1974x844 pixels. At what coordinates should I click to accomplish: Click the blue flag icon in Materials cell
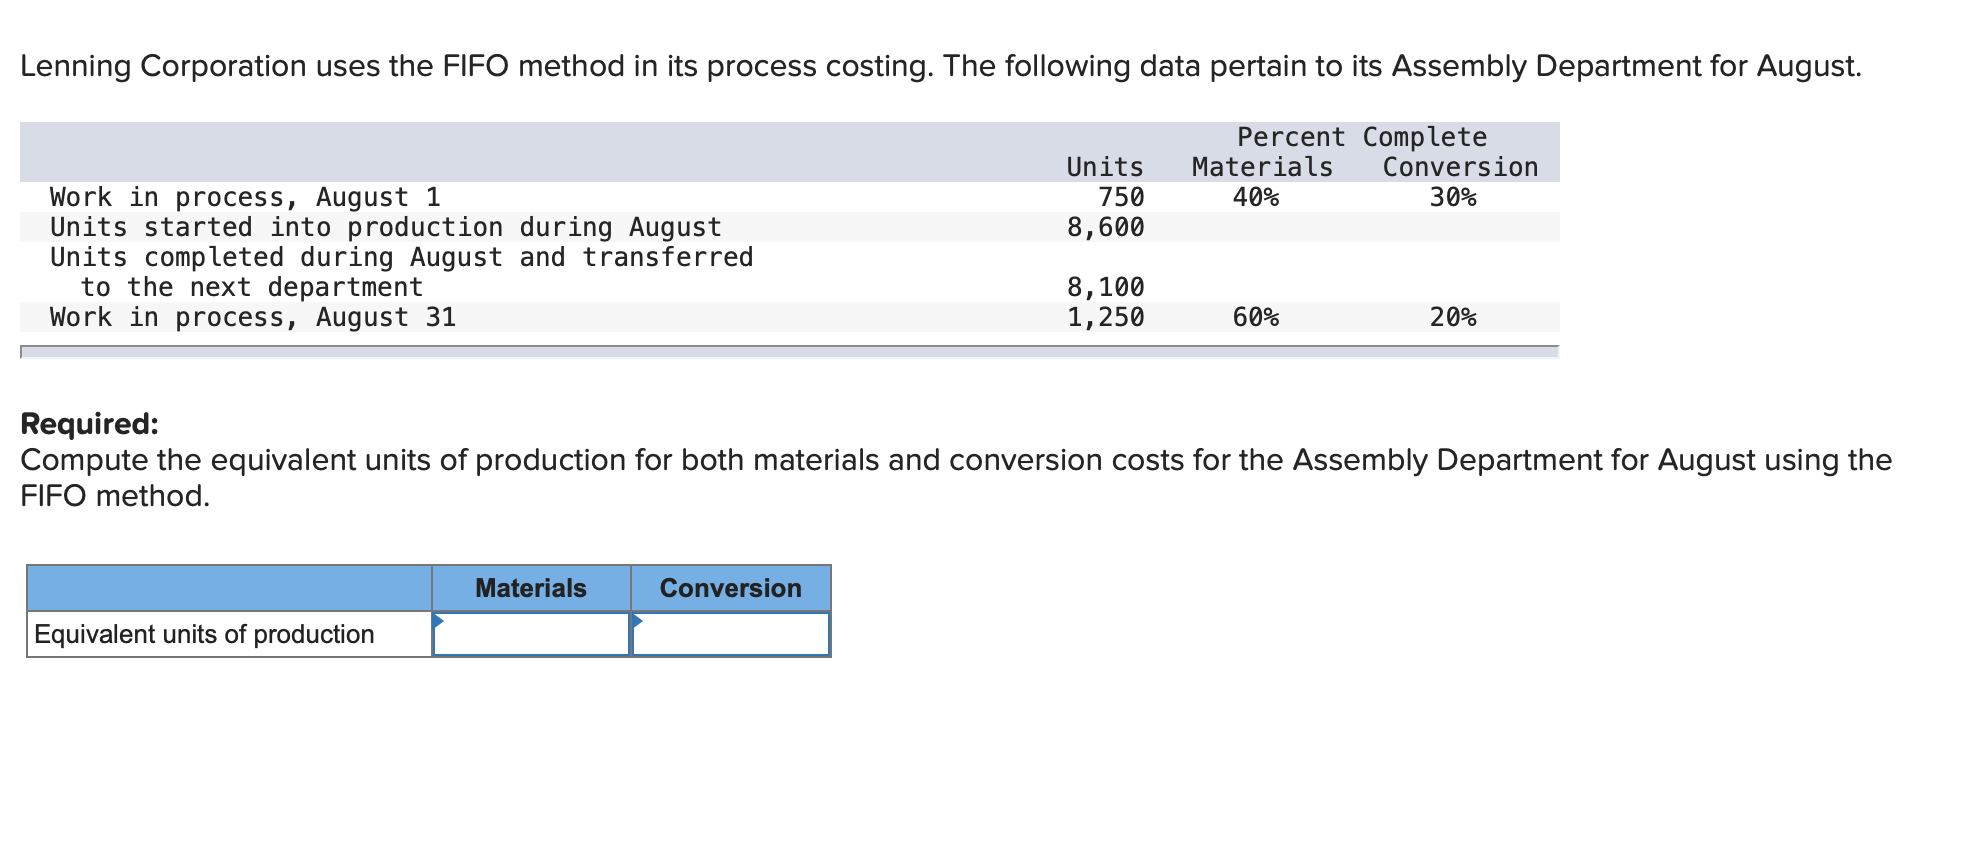pos(439,621)
